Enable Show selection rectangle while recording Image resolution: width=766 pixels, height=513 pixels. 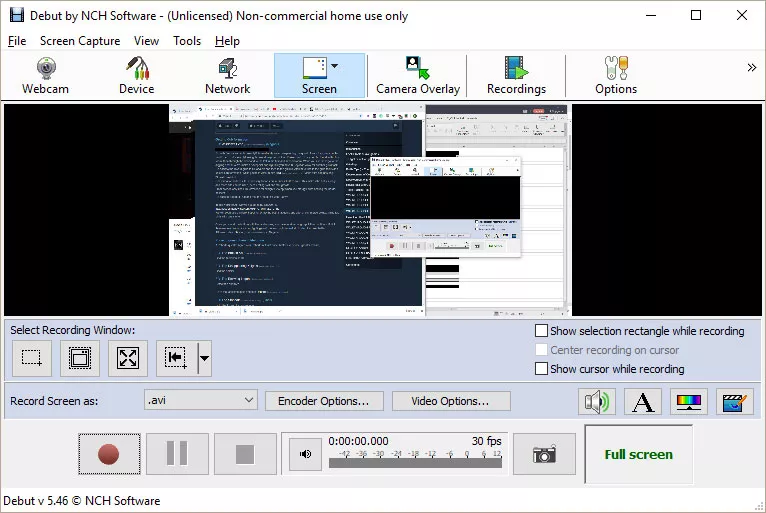tap(541, 331)
